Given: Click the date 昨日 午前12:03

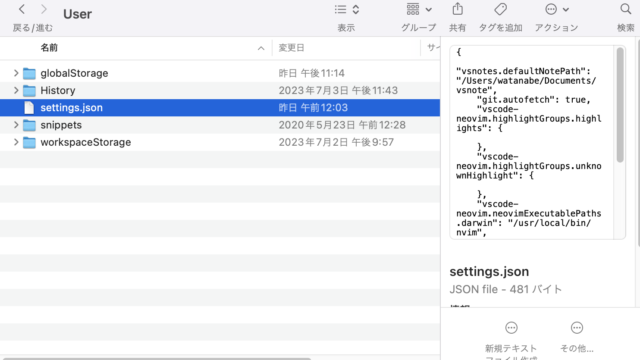Looking at the screenshot, I should tap(313, 108).
